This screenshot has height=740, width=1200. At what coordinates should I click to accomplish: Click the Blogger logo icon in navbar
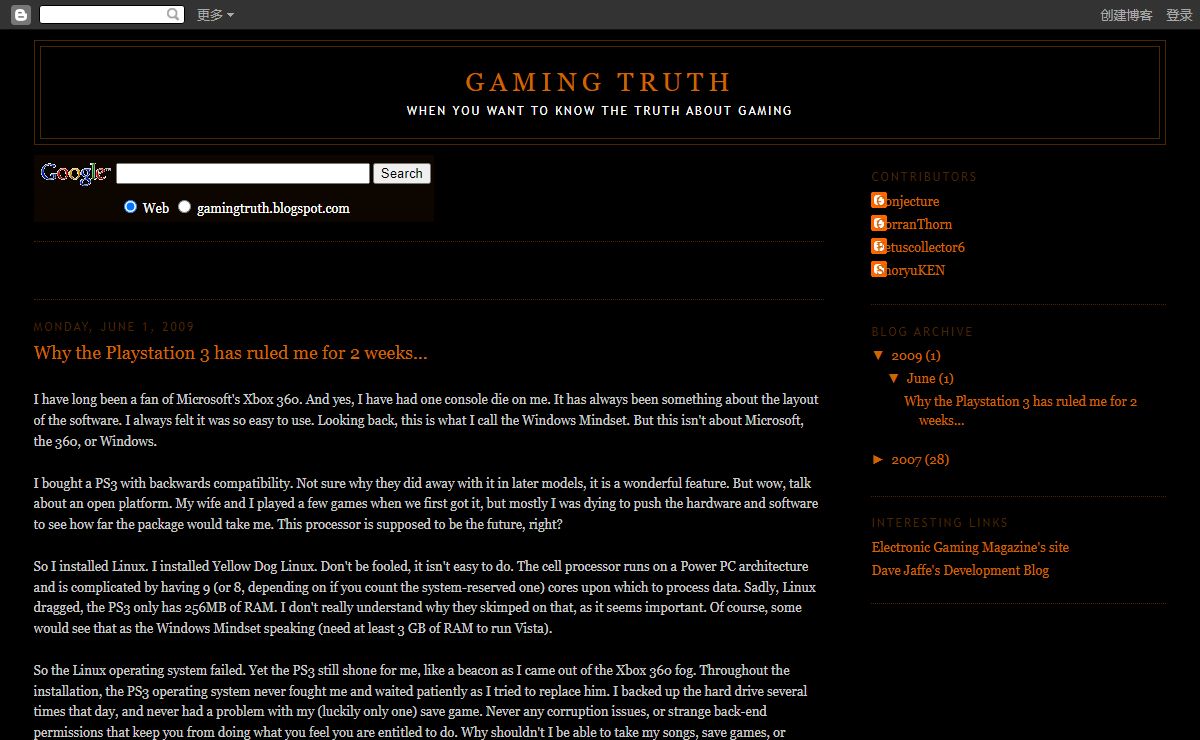(x=21, y=15)
